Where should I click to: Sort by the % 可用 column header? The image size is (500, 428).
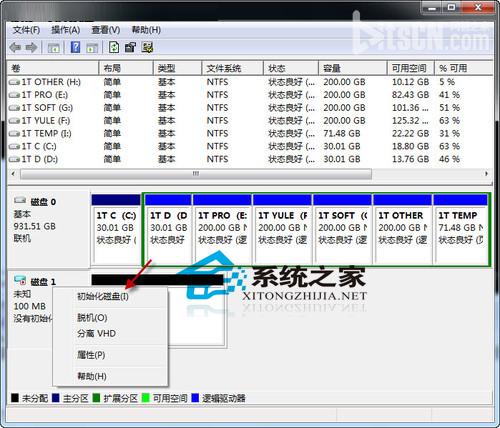[463, 68]
